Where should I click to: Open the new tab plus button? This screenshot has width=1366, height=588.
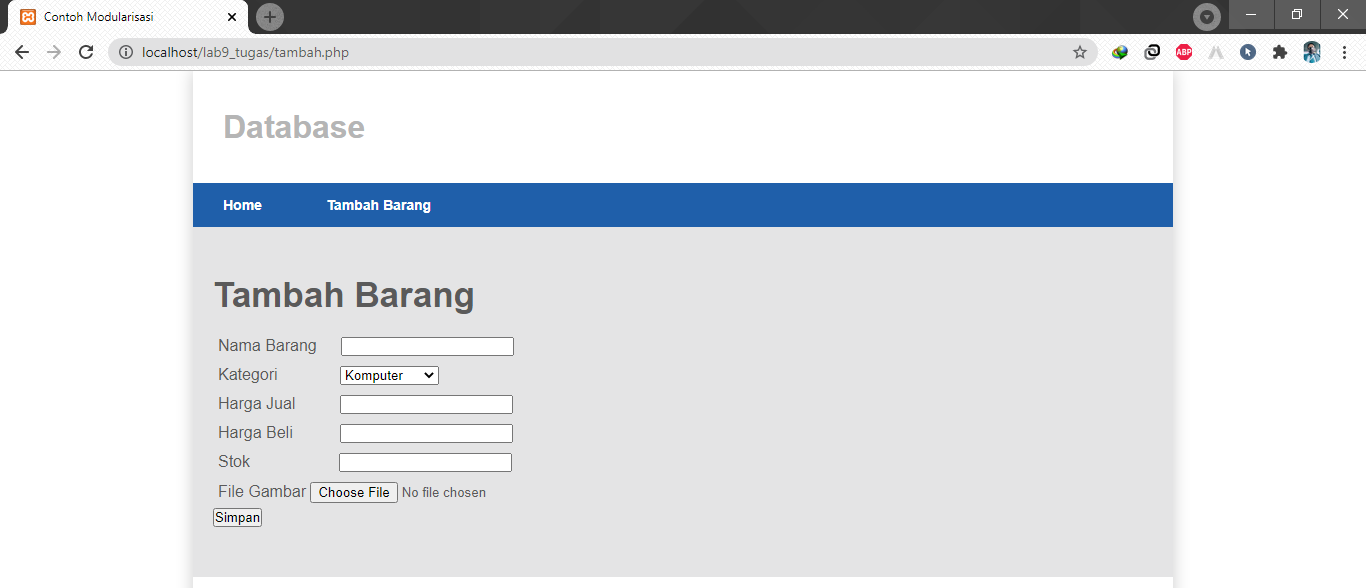pos(270,17)
